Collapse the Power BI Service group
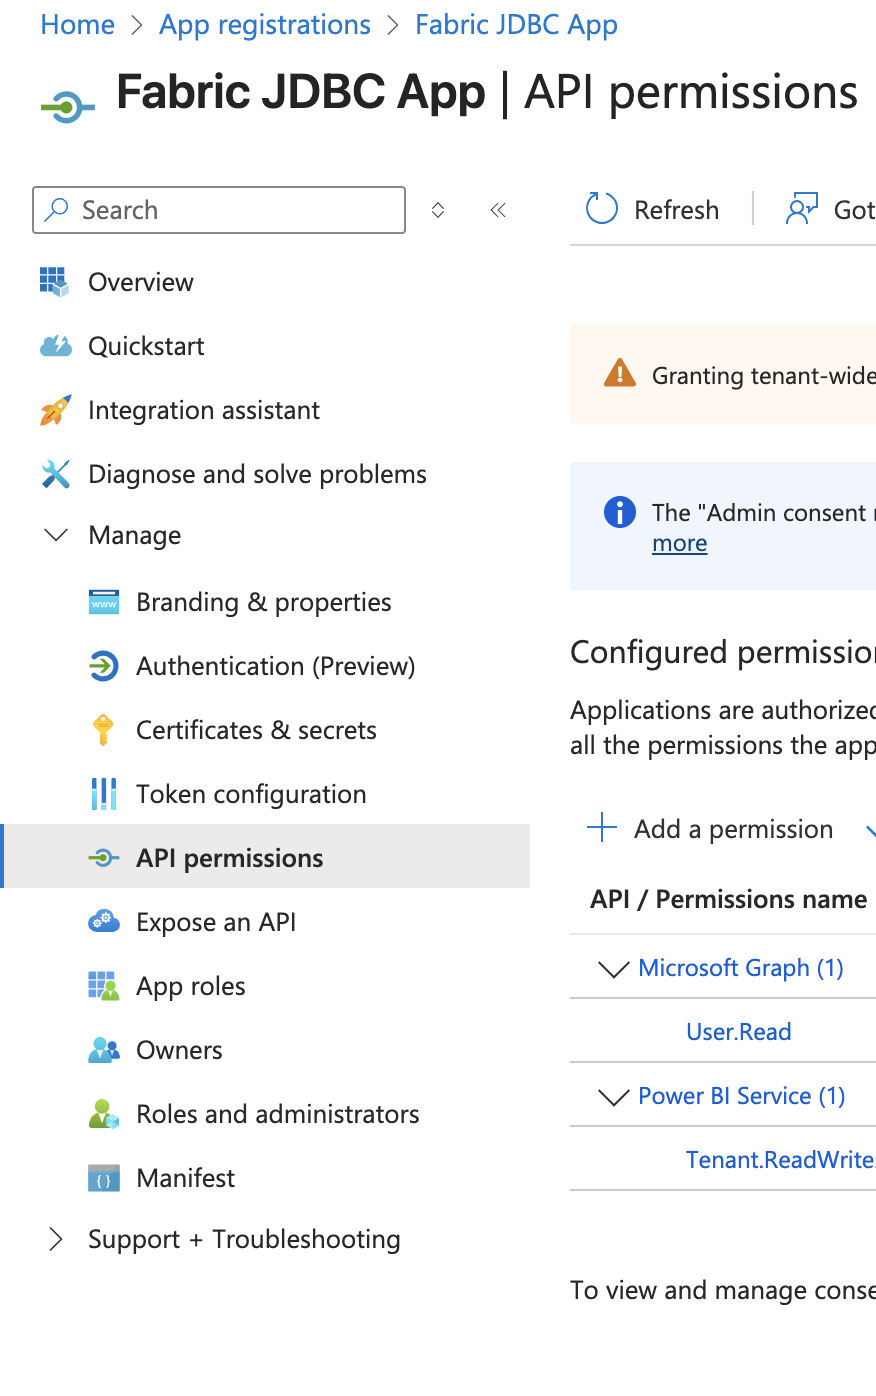The image size is (876, 1396). 612,1096
